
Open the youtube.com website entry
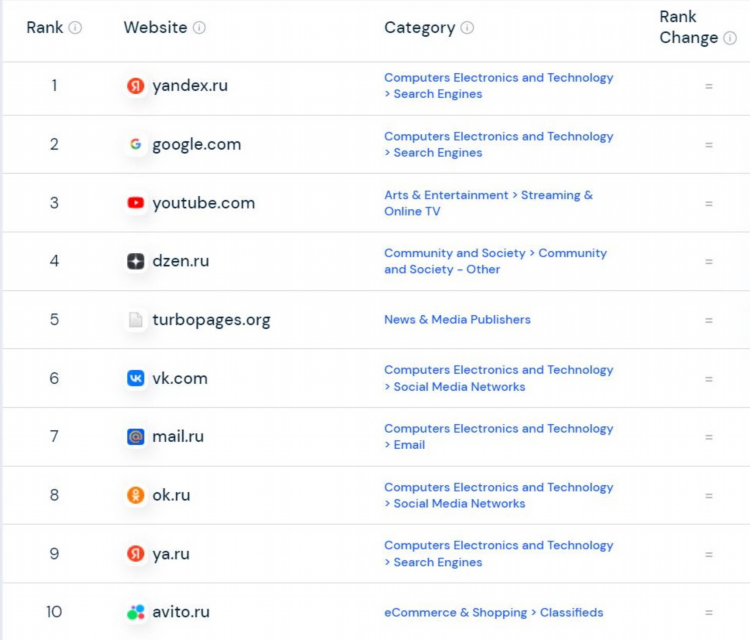point(204,203)
